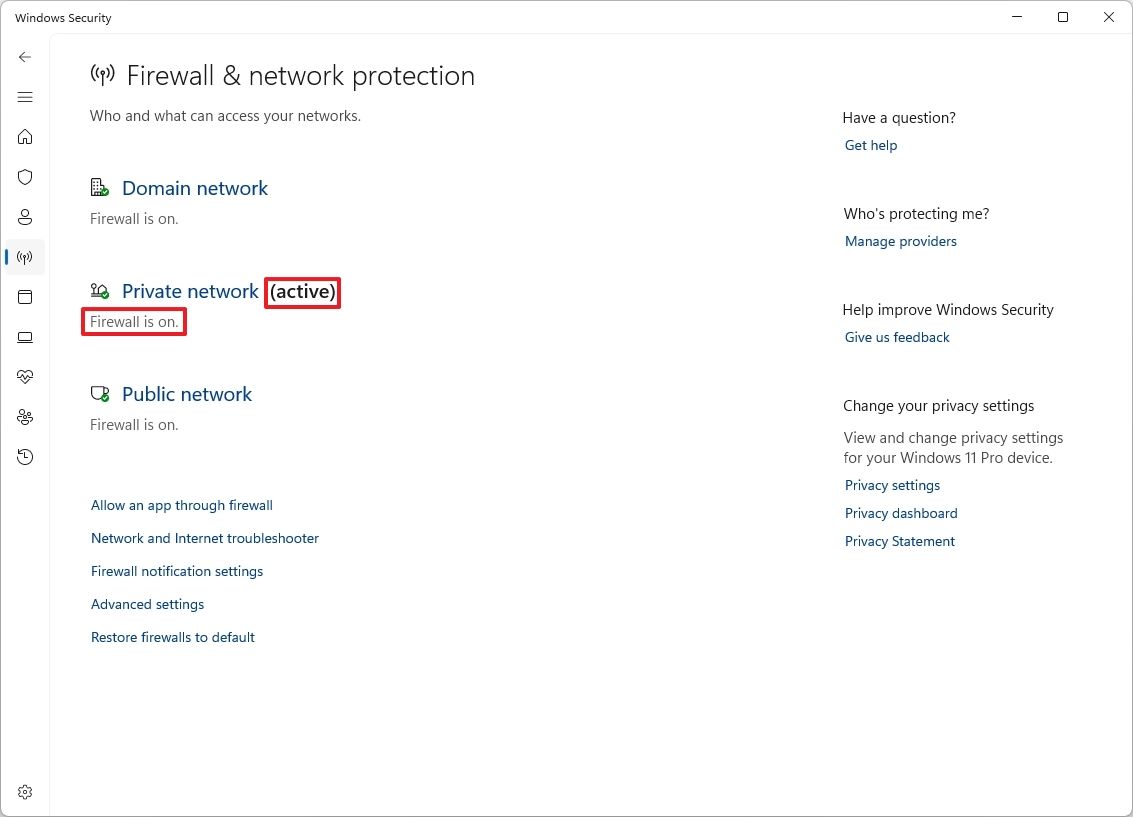The width and height of the screenshot is (1133, 817).
Task: Click the Firewall & network protection sidebar icon
Action: pos(24,257)
